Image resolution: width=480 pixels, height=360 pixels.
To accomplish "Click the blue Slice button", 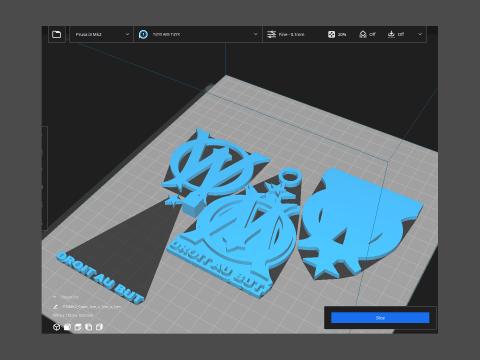I will [380, 318].
